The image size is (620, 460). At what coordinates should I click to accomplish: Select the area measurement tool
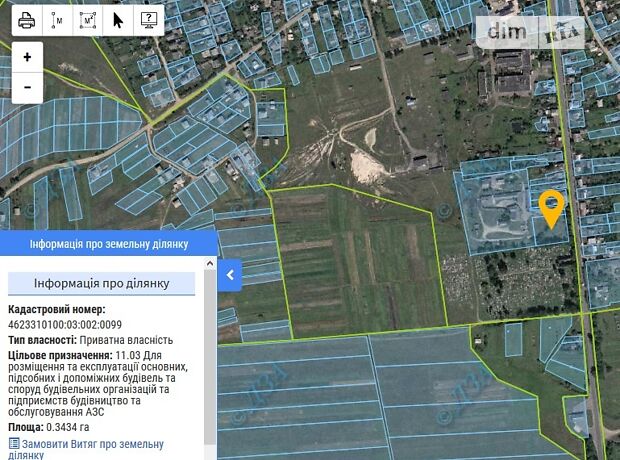[x=87, y=20]
